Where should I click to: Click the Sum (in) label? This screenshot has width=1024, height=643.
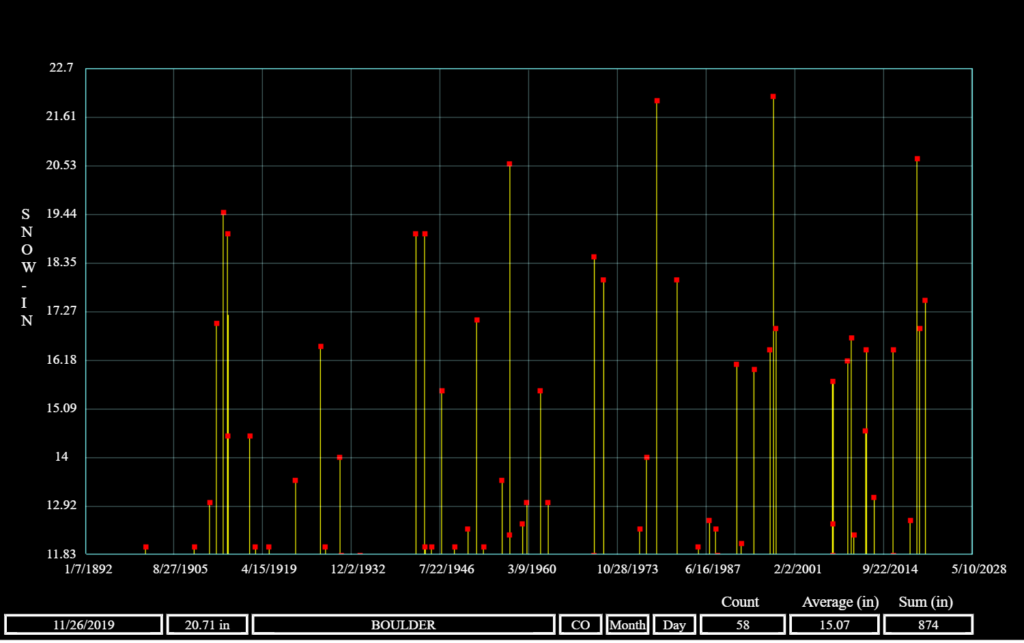click(925, 602)
